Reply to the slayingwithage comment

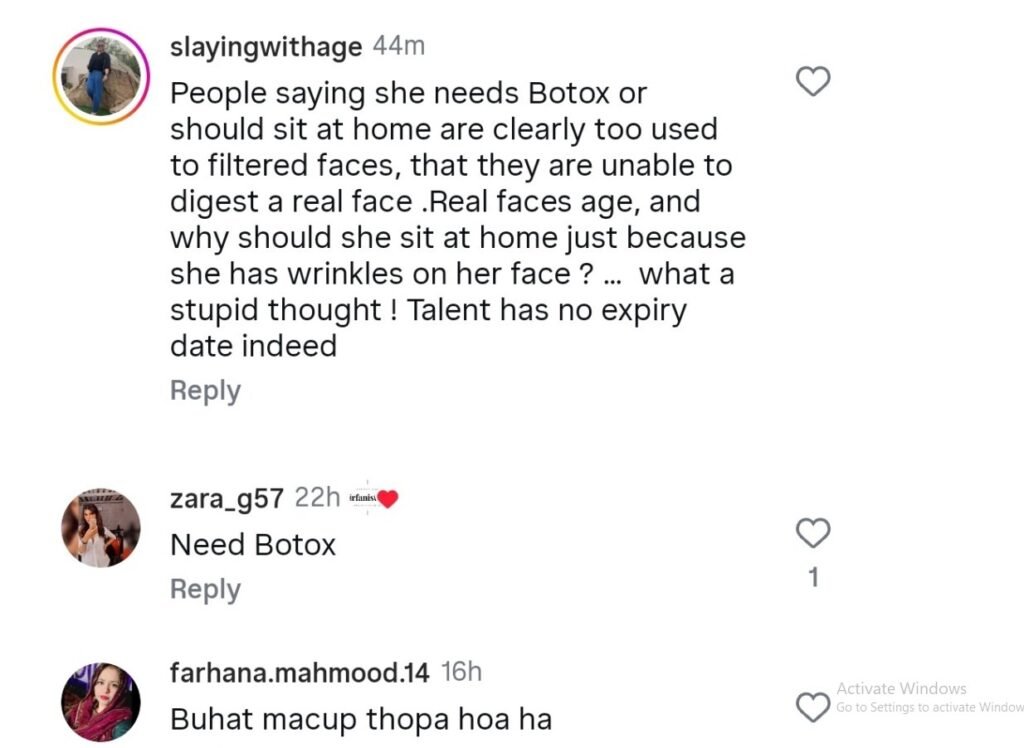click(205, 391)
